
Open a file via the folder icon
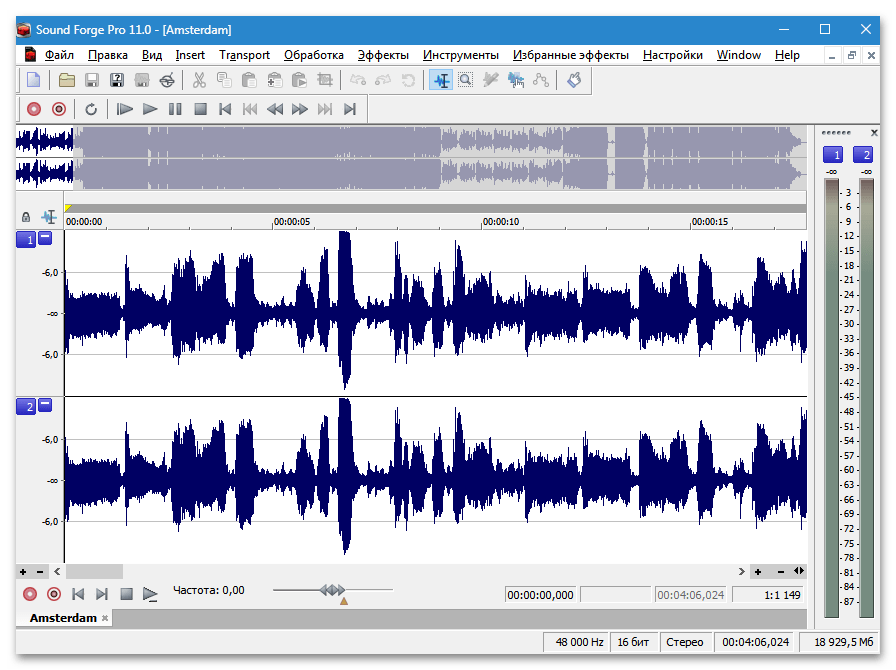66,80
